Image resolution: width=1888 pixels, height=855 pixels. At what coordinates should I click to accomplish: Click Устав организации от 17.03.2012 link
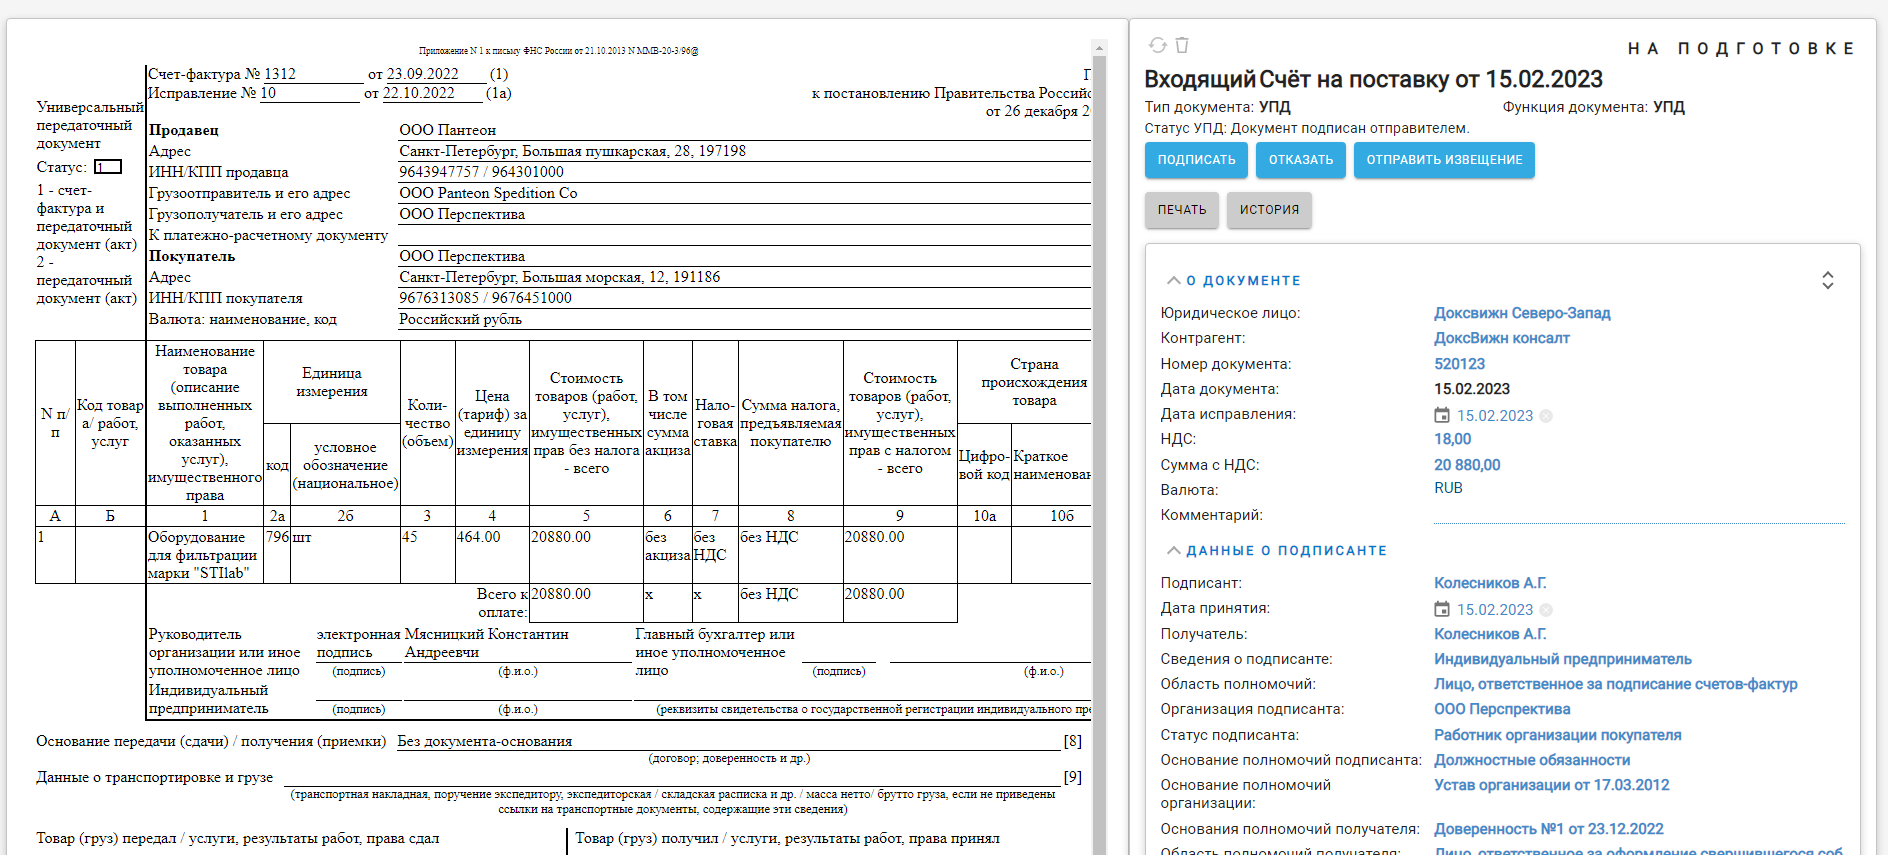(x=1551, y=785)
